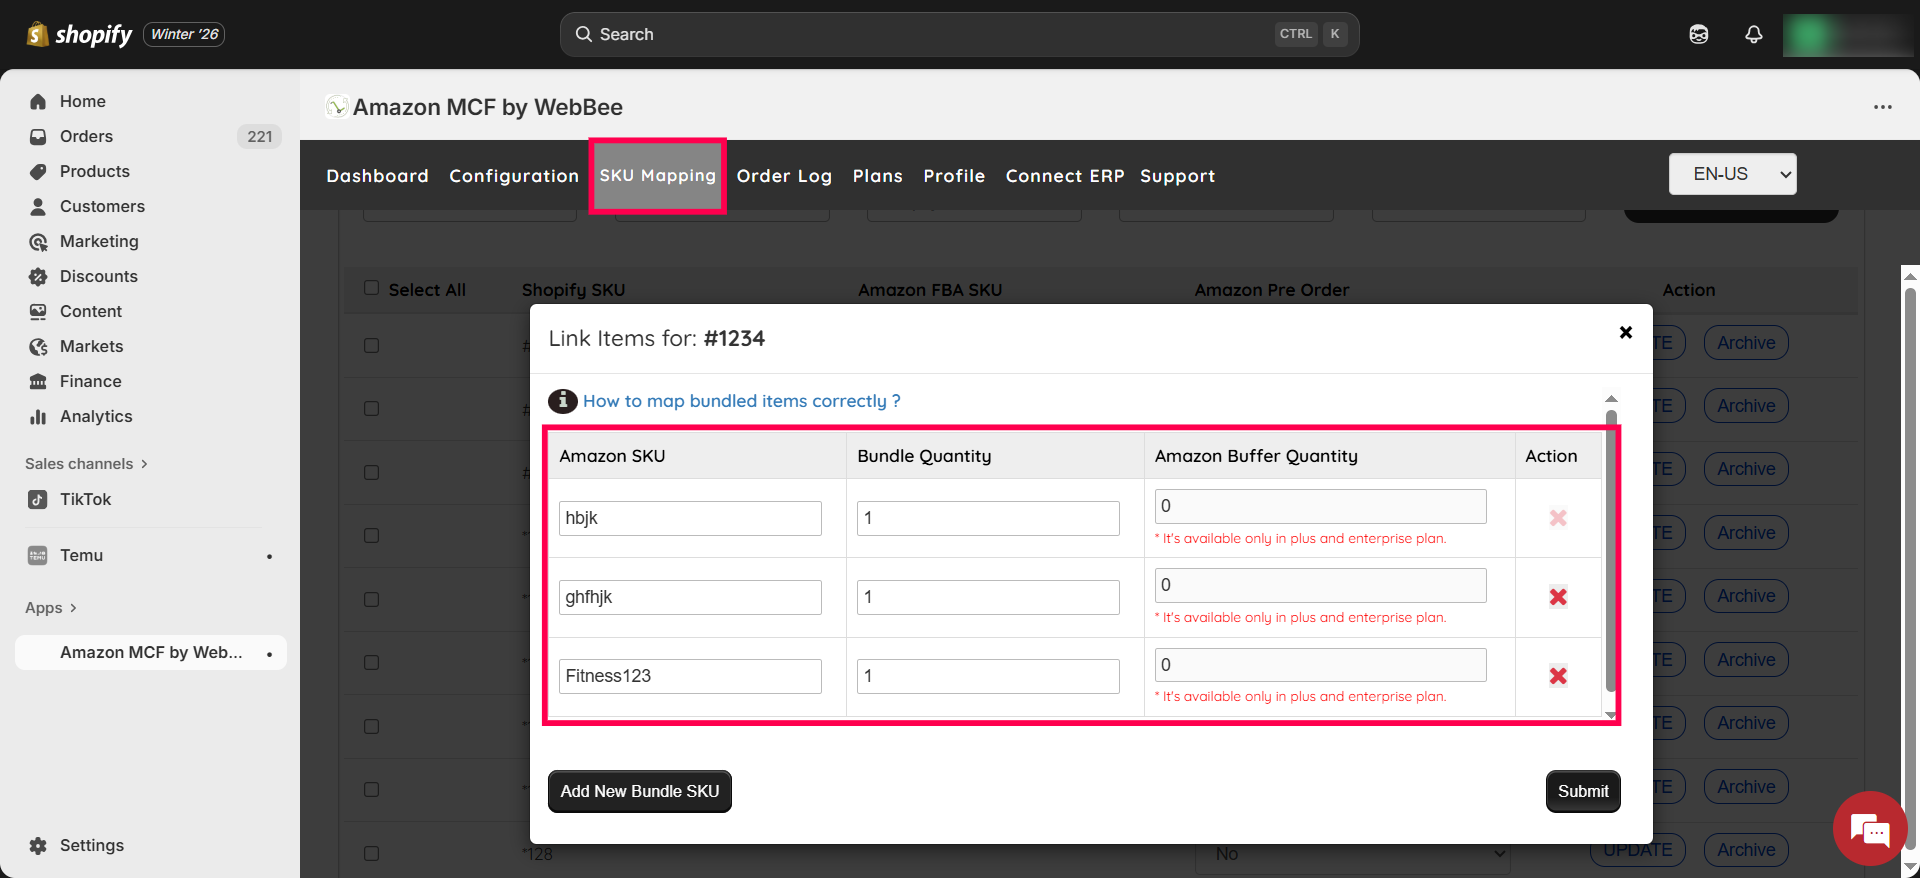Delete the Fitness123 row with red X
This screenshot has height=878, width=1920.
click(1557, 676)
